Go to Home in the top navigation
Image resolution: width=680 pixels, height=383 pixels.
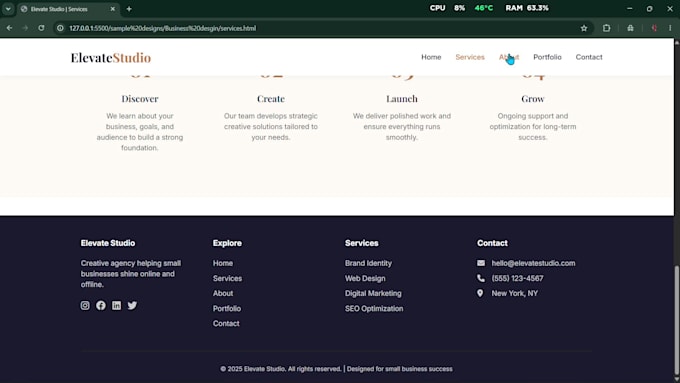[x=431, y=57]
